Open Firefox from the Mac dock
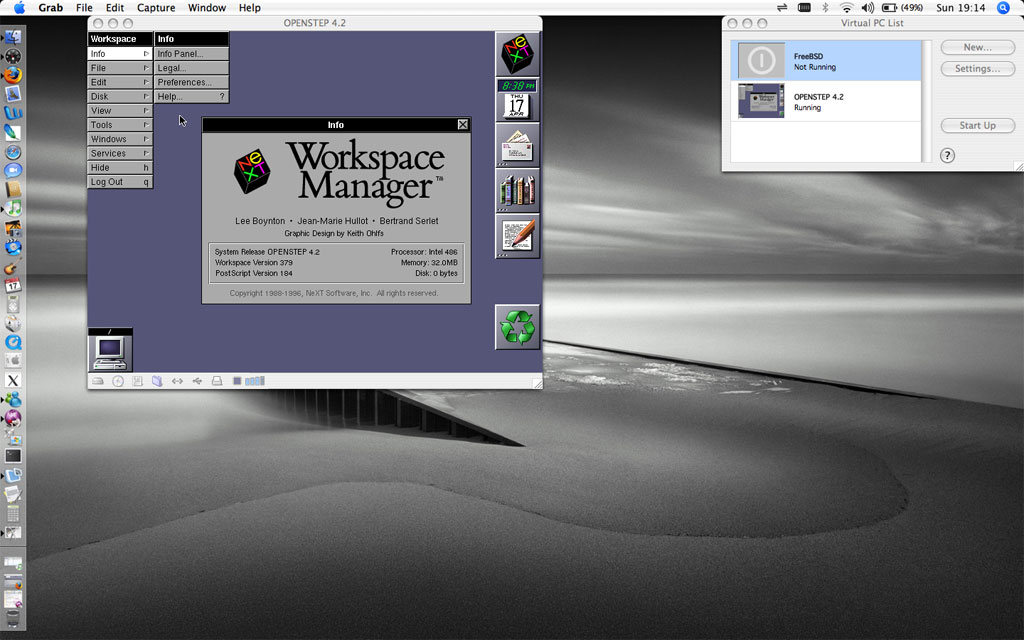Viewport: 1024px width, 640px height. (x=13, y=75)
